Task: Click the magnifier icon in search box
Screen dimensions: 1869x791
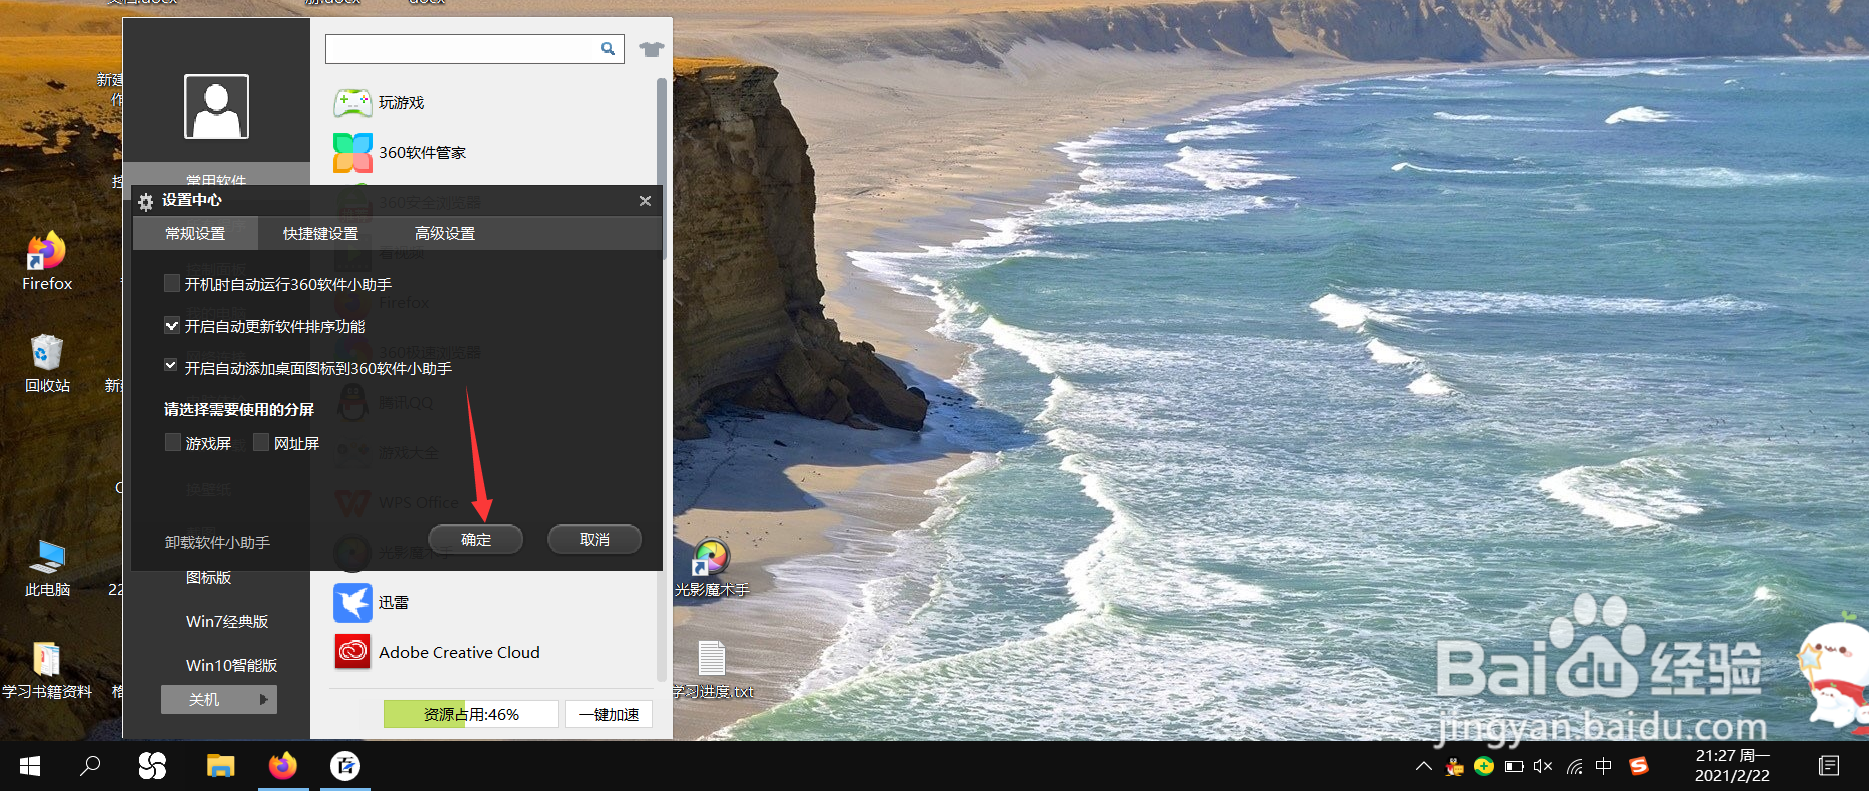Action: click(x=608, y=48)
